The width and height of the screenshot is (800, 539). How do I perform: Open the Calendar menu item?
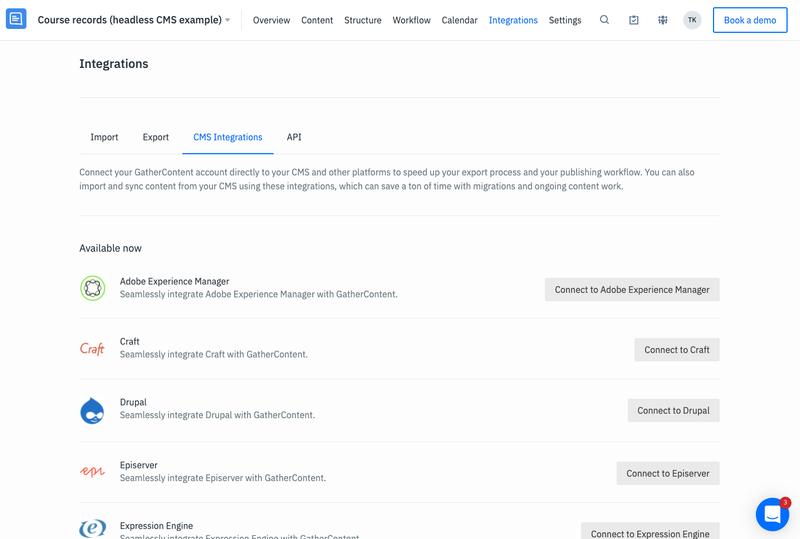pos(459,20)
